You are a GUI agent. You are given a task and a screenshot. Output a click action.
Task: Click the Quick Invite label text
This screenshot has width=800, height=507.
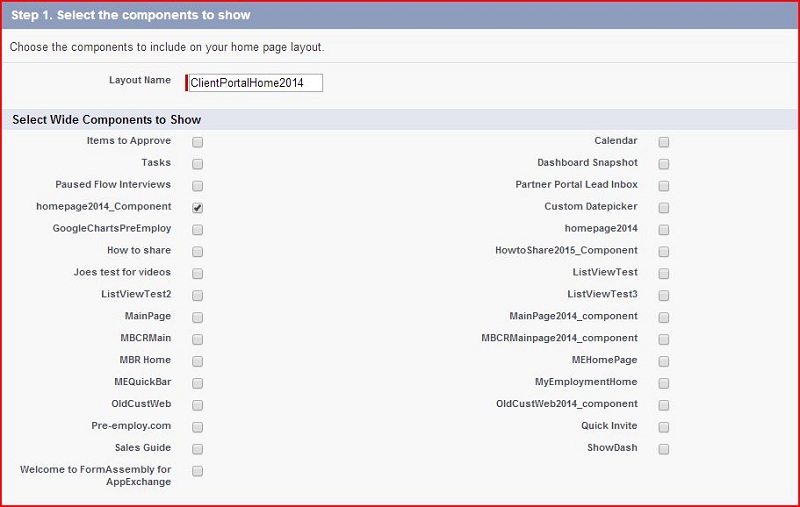pos(609,426)
